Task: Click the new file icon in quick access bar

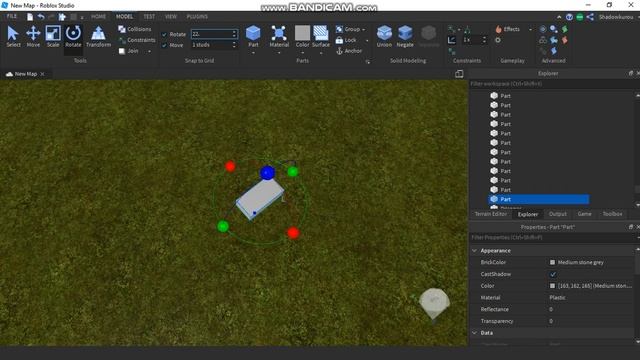Action: (30, 17)
